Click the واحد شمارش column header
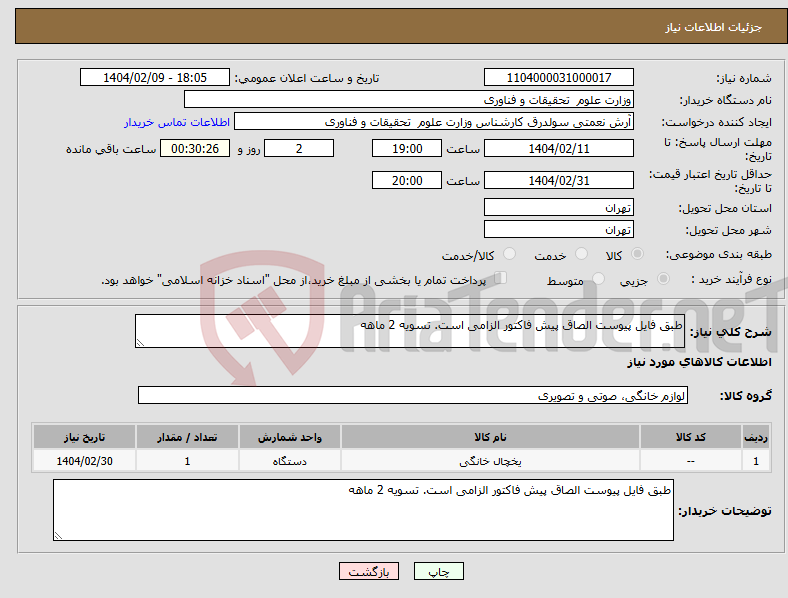The image size is (788, 598). coord(289,437)
